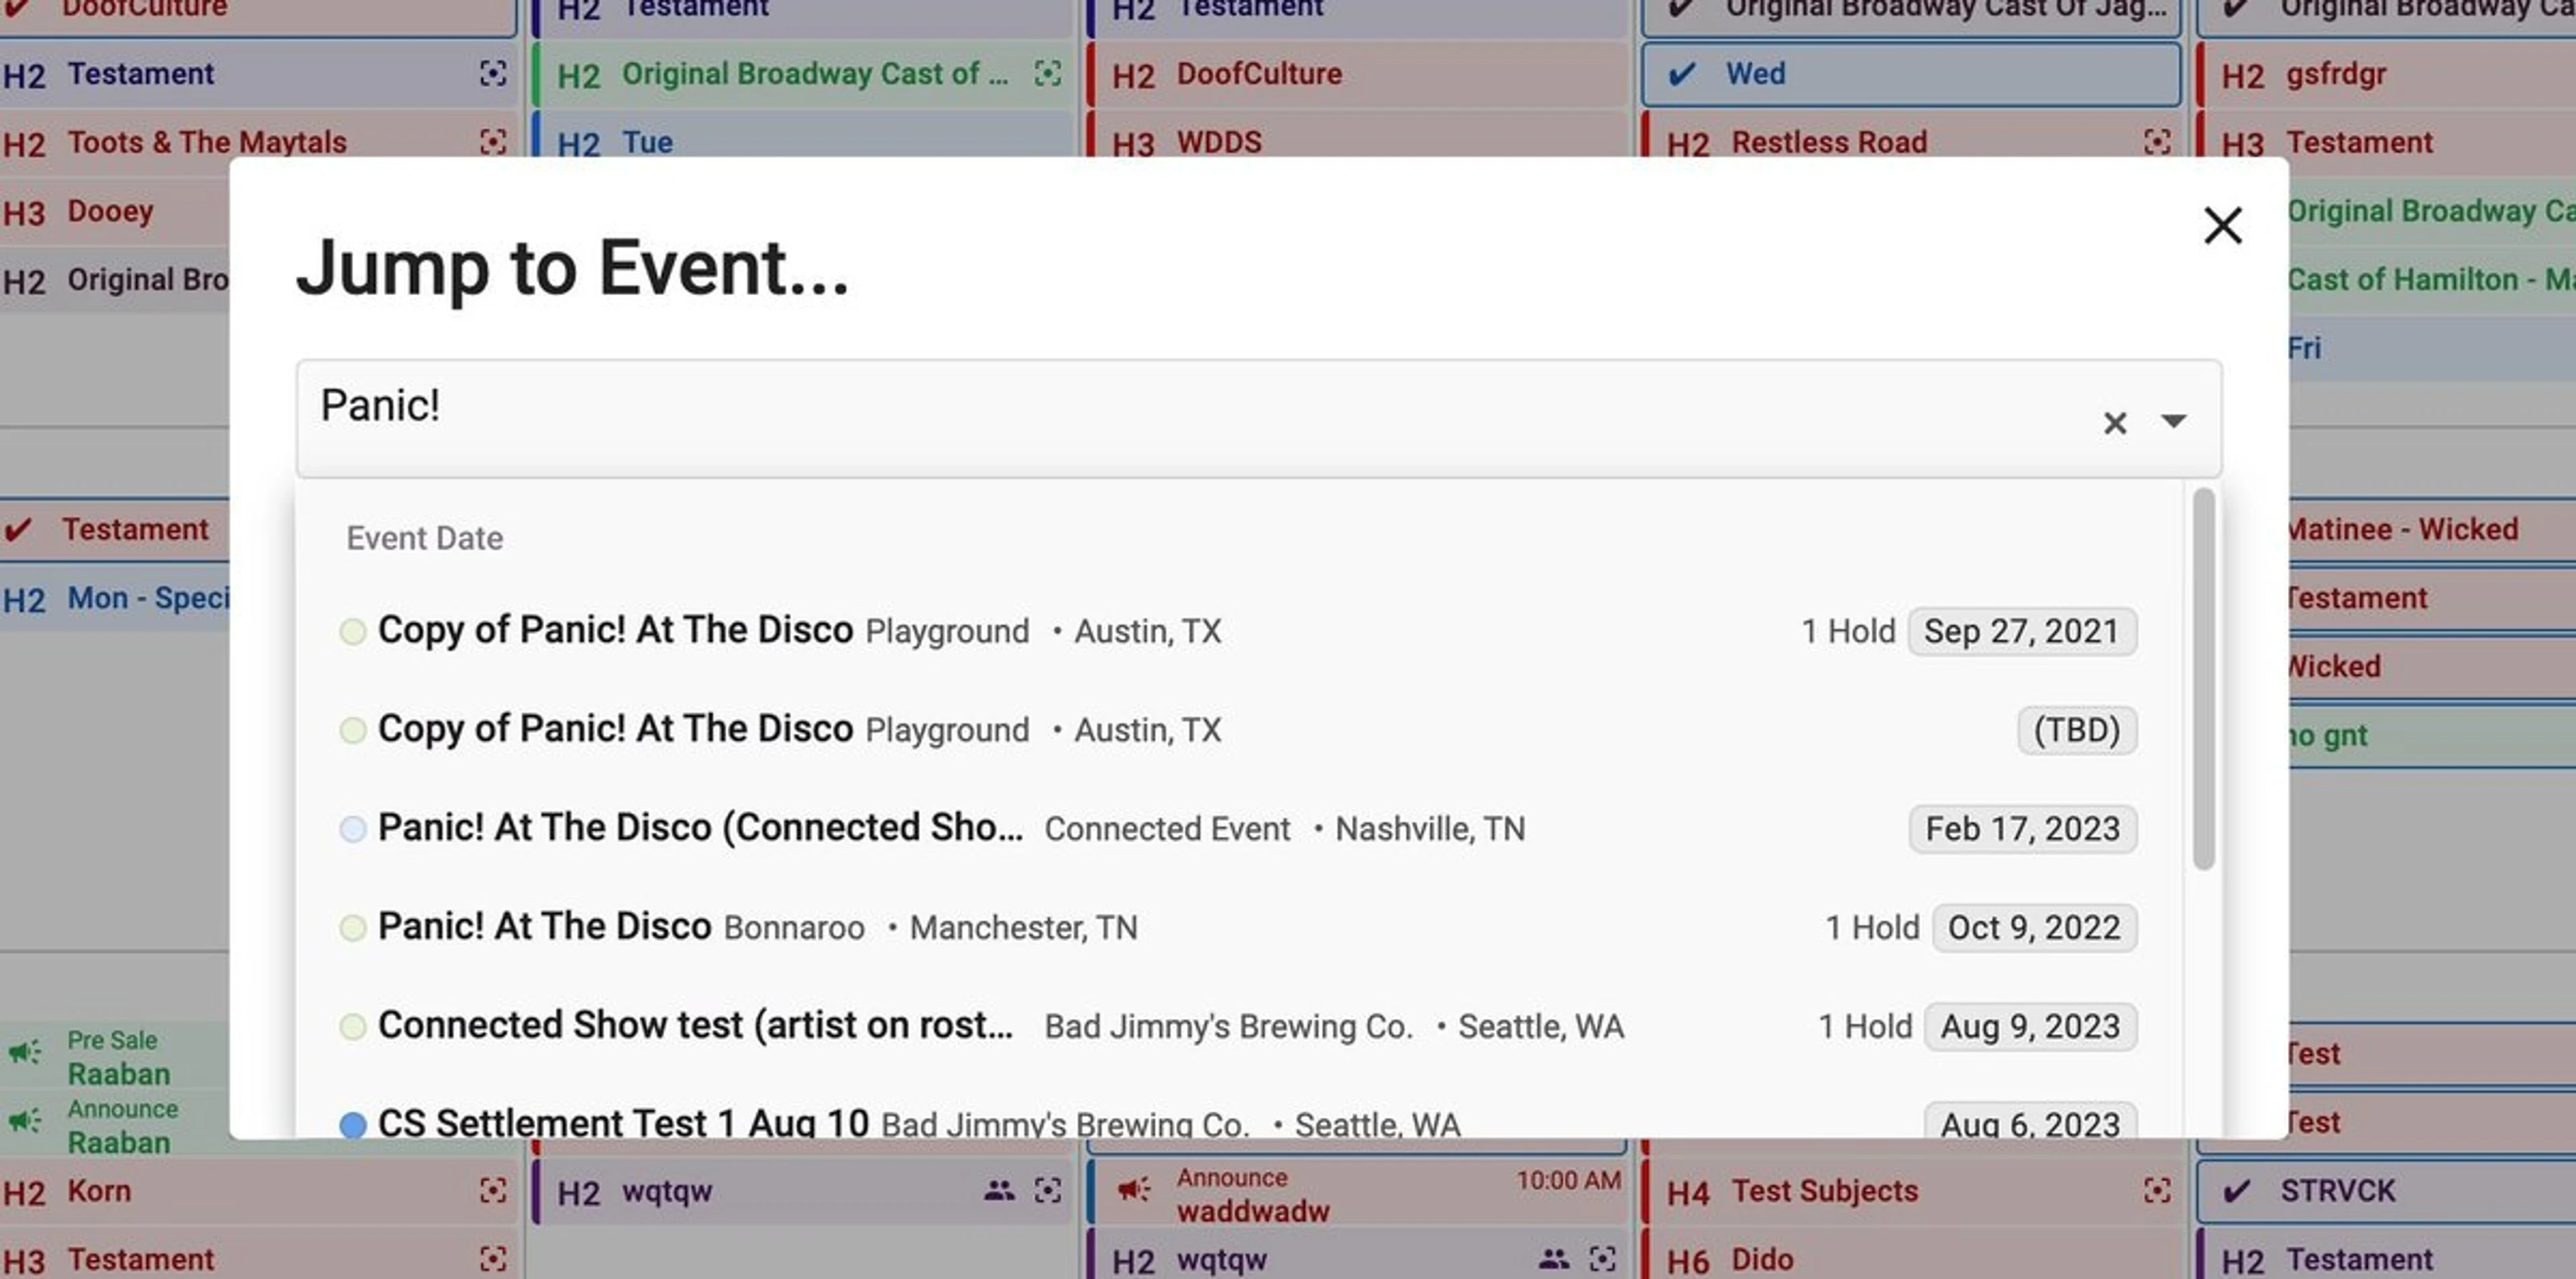2576x1279 pixels.
Task: Click blue status dot for CS Settlement Test
Action: (353, 1125)
